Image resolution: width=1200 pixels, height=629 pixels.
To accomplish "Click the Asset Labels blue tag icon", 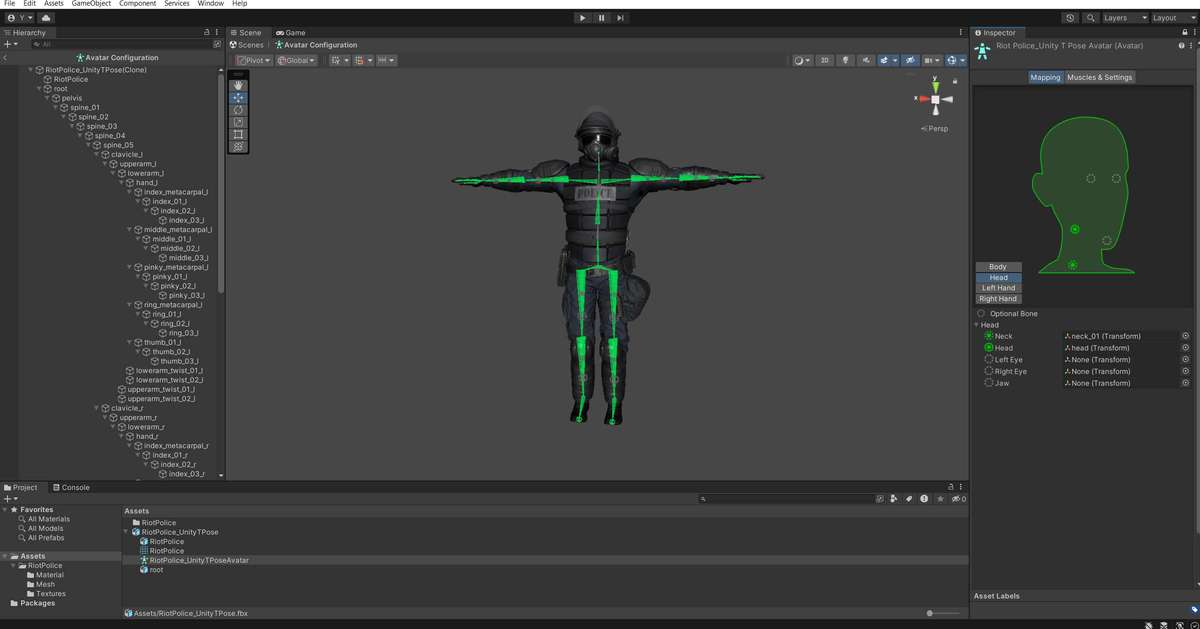I will point(1193,609).
